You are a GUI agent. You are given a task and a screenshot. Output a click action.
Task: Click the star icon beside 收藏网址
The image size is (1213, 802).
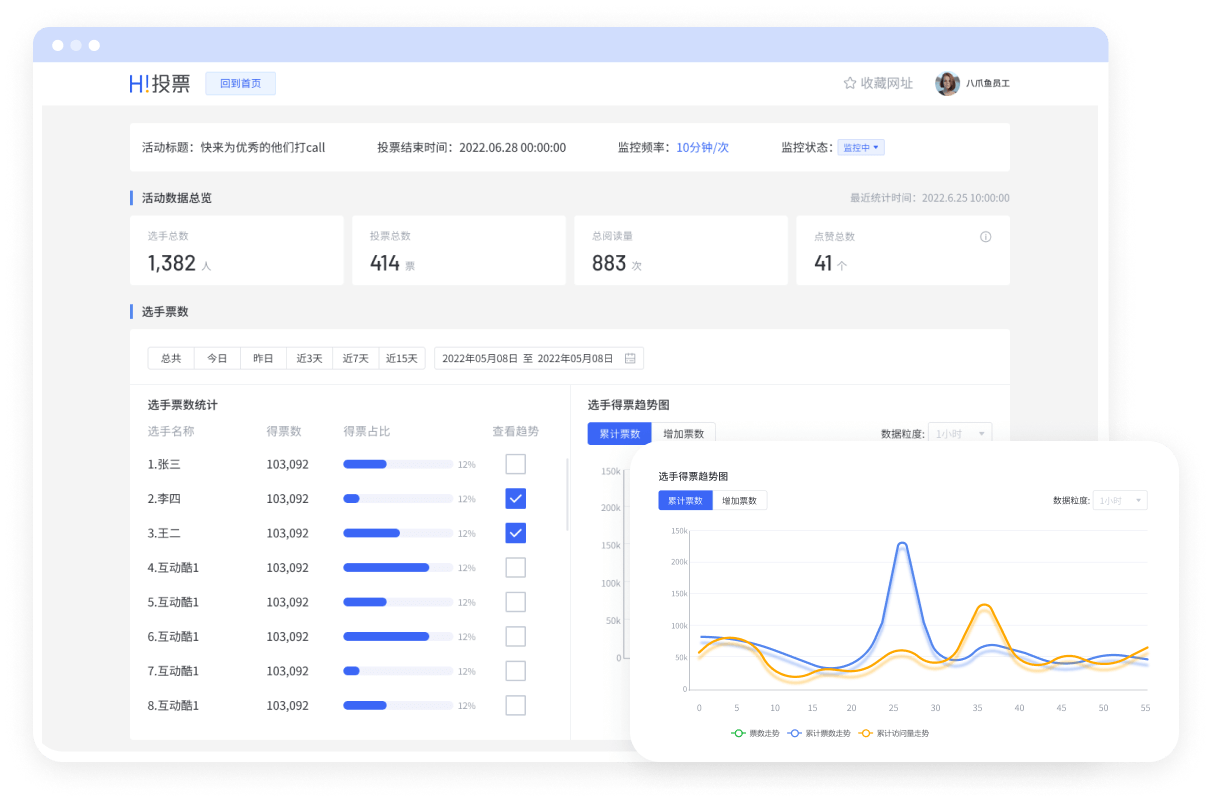[850, 83]
